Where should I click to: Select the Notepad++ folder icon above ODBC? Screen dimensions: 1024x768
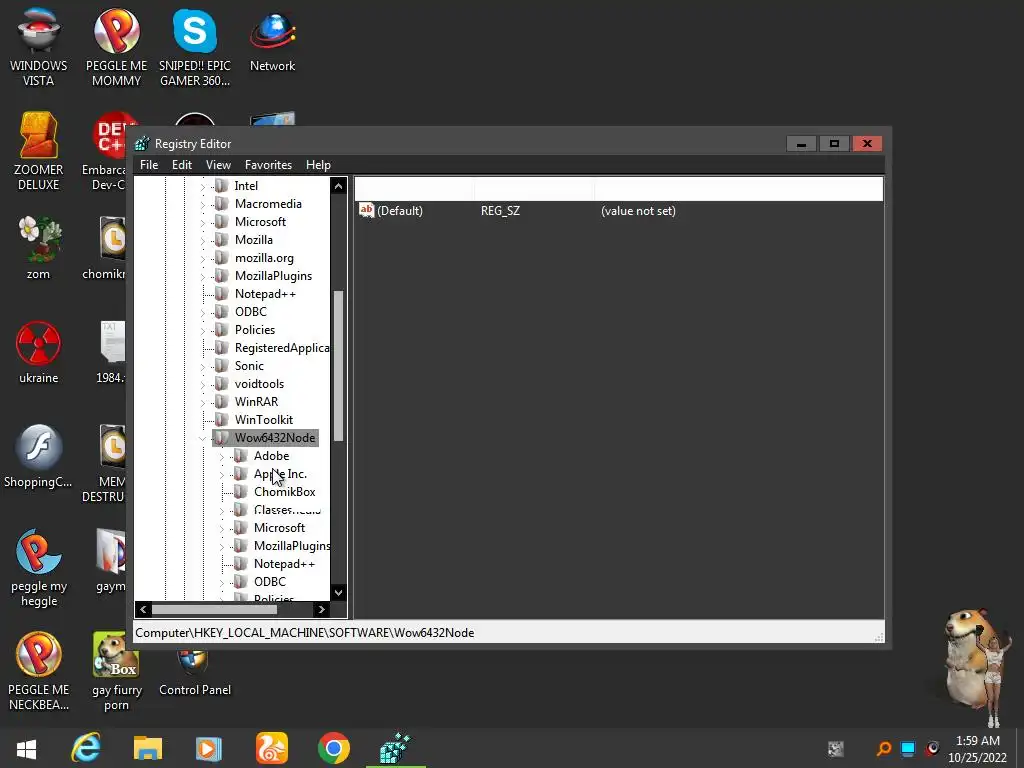222,294
